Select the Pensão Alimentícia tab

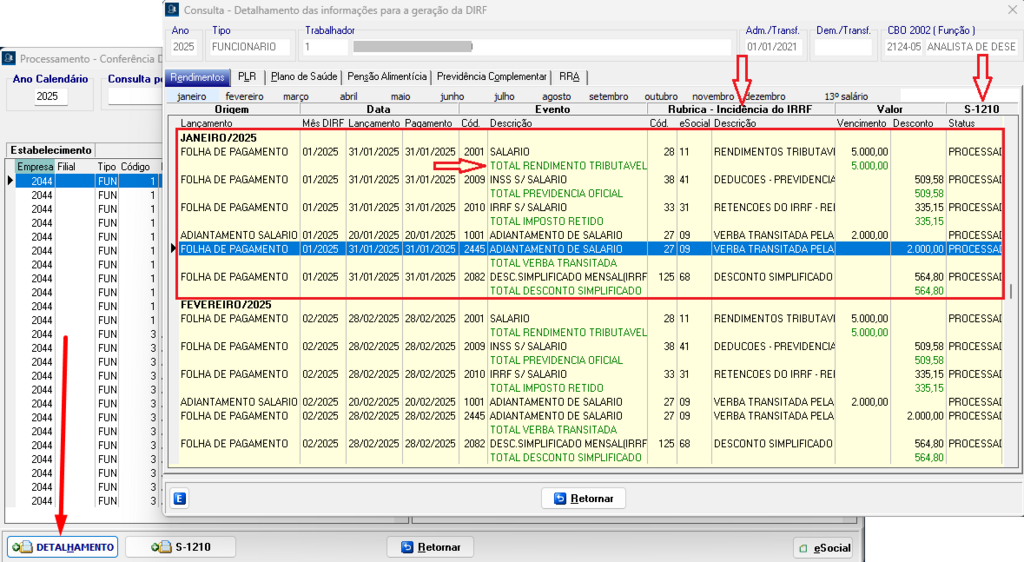387,76
